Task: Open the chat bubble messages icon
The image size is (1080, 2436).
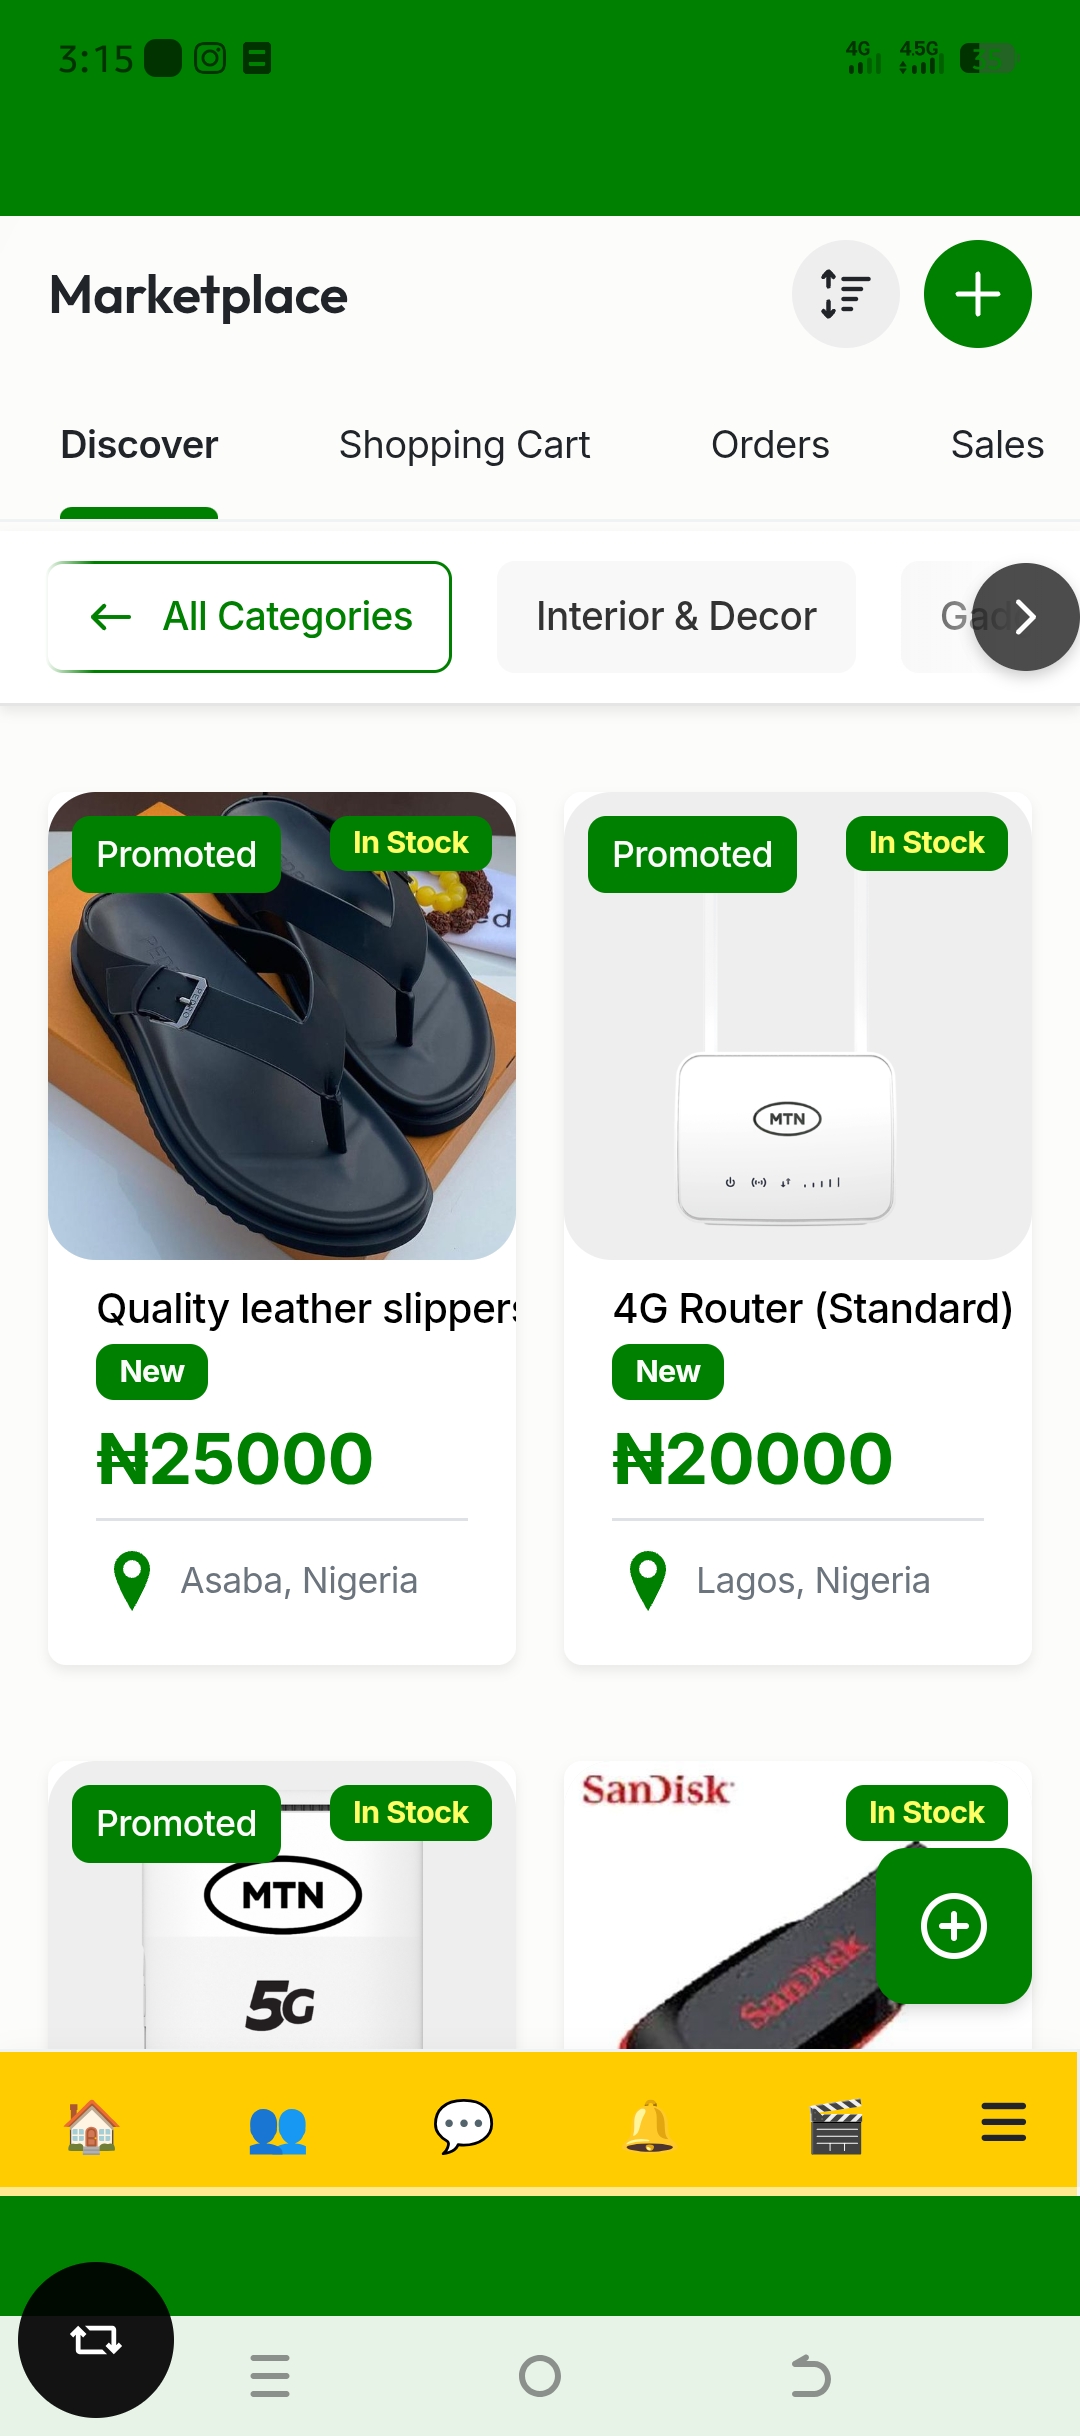Action: (463, 2125)
